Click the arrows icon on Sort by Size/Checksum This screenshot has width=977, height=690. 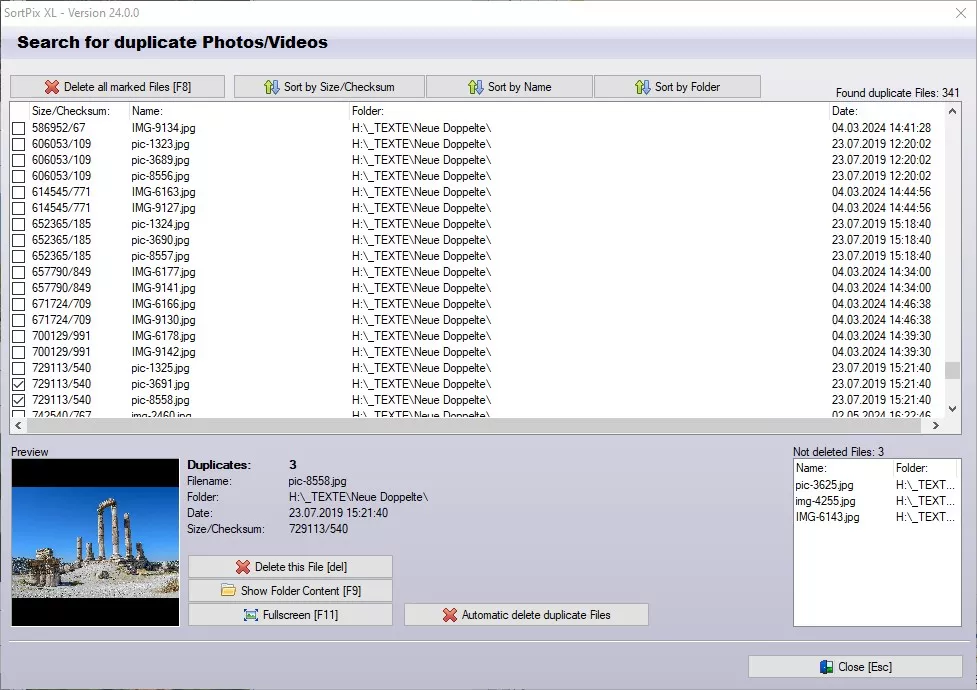coord(271,87)
